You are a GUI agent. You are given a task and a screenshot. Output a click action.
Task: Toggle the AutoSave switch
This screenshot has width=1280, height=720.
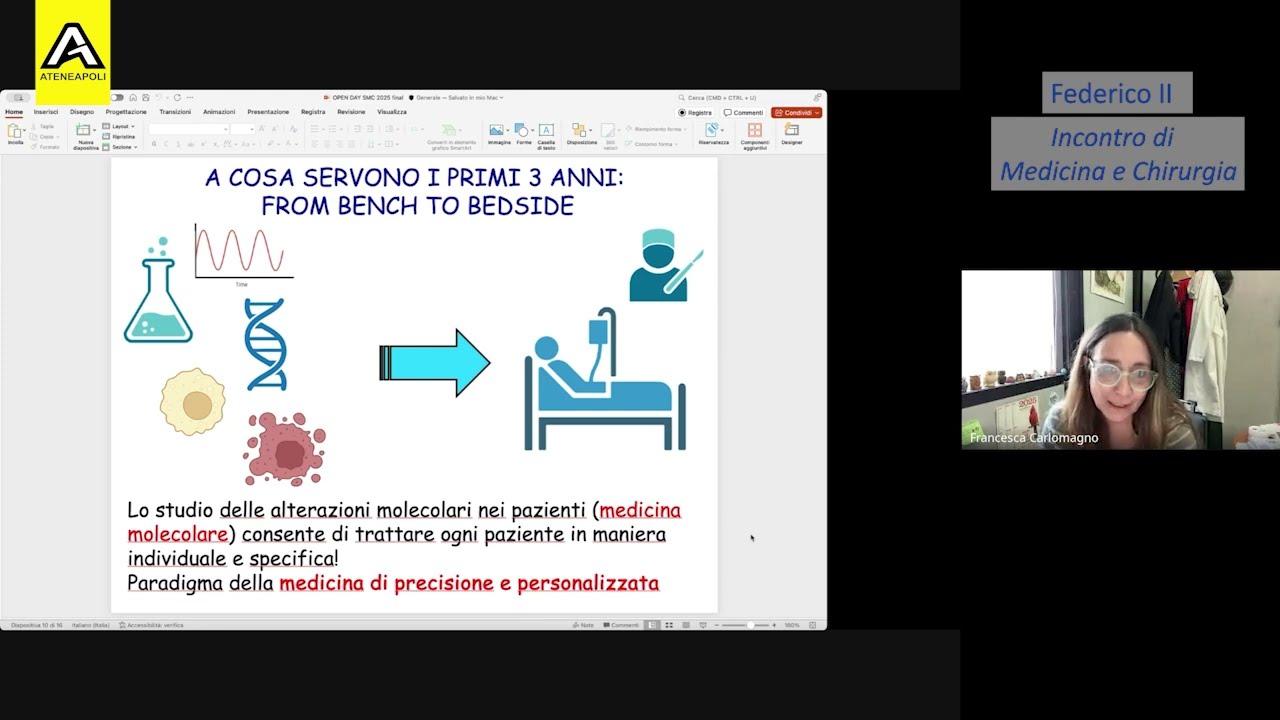[117, 98]
